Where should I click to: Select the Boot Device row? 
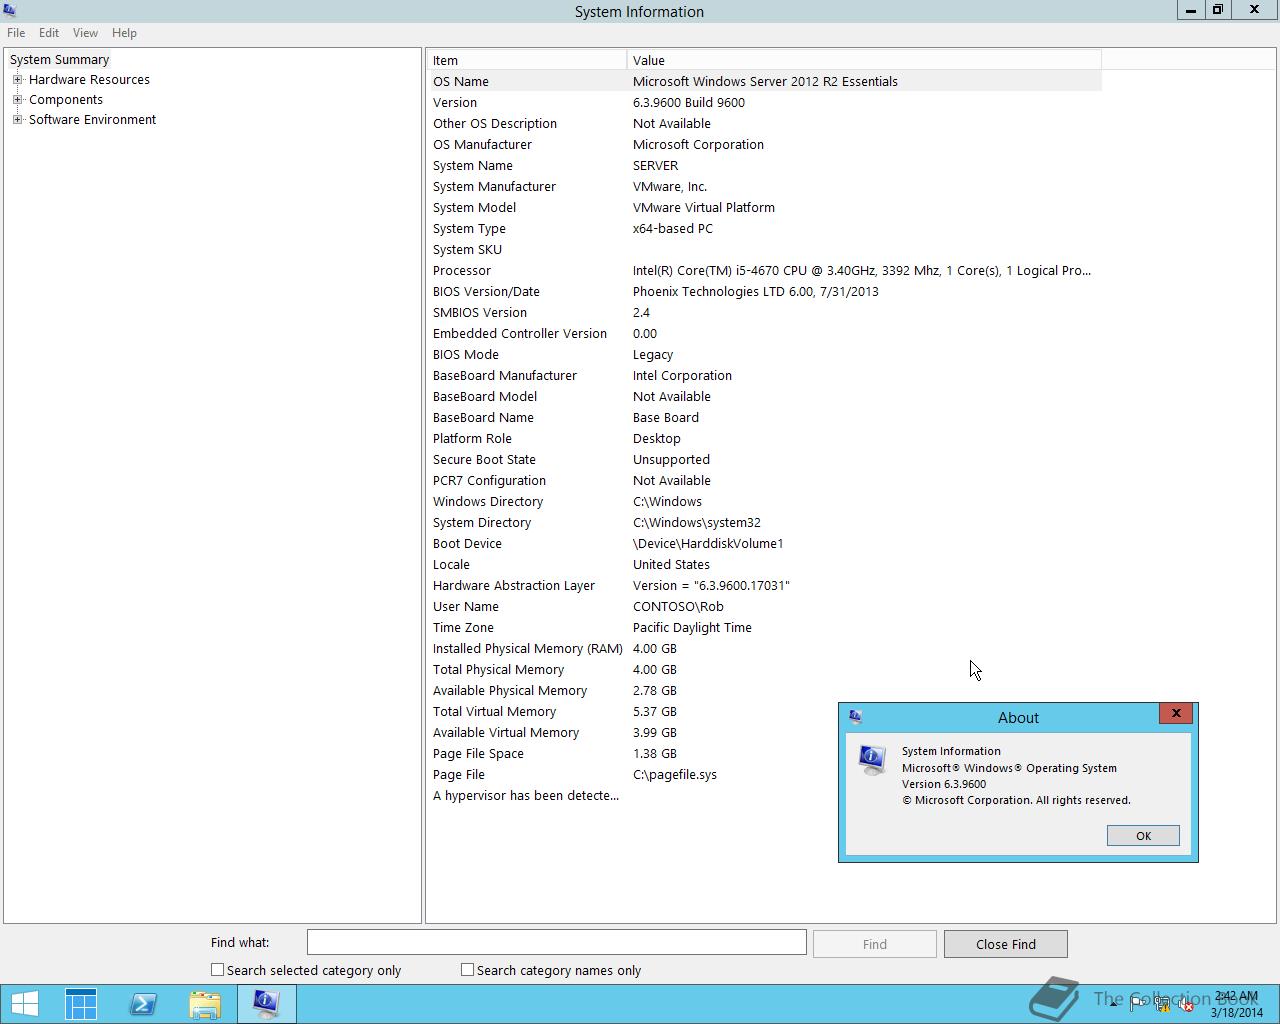765,543
